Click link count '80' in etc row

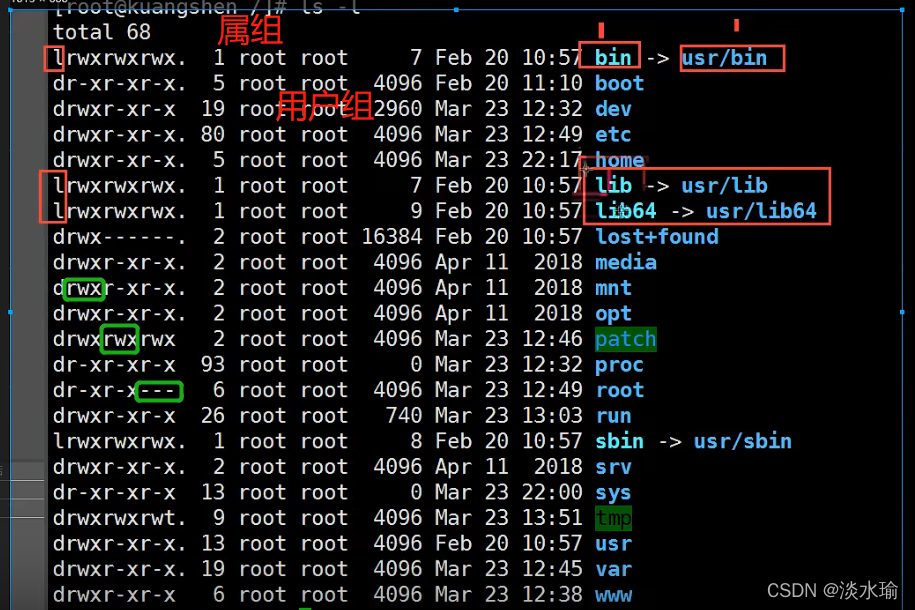click(212, 135)
